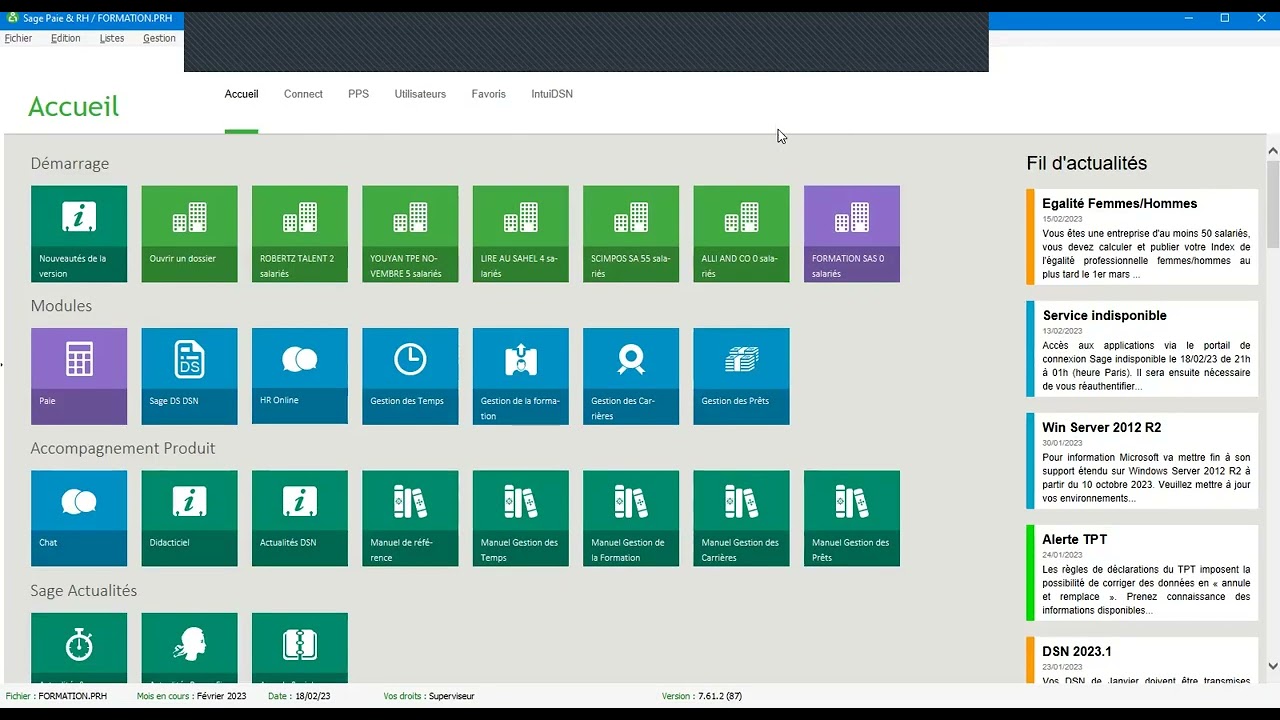Switch to the Favoris tab

(x=489, y=94)
